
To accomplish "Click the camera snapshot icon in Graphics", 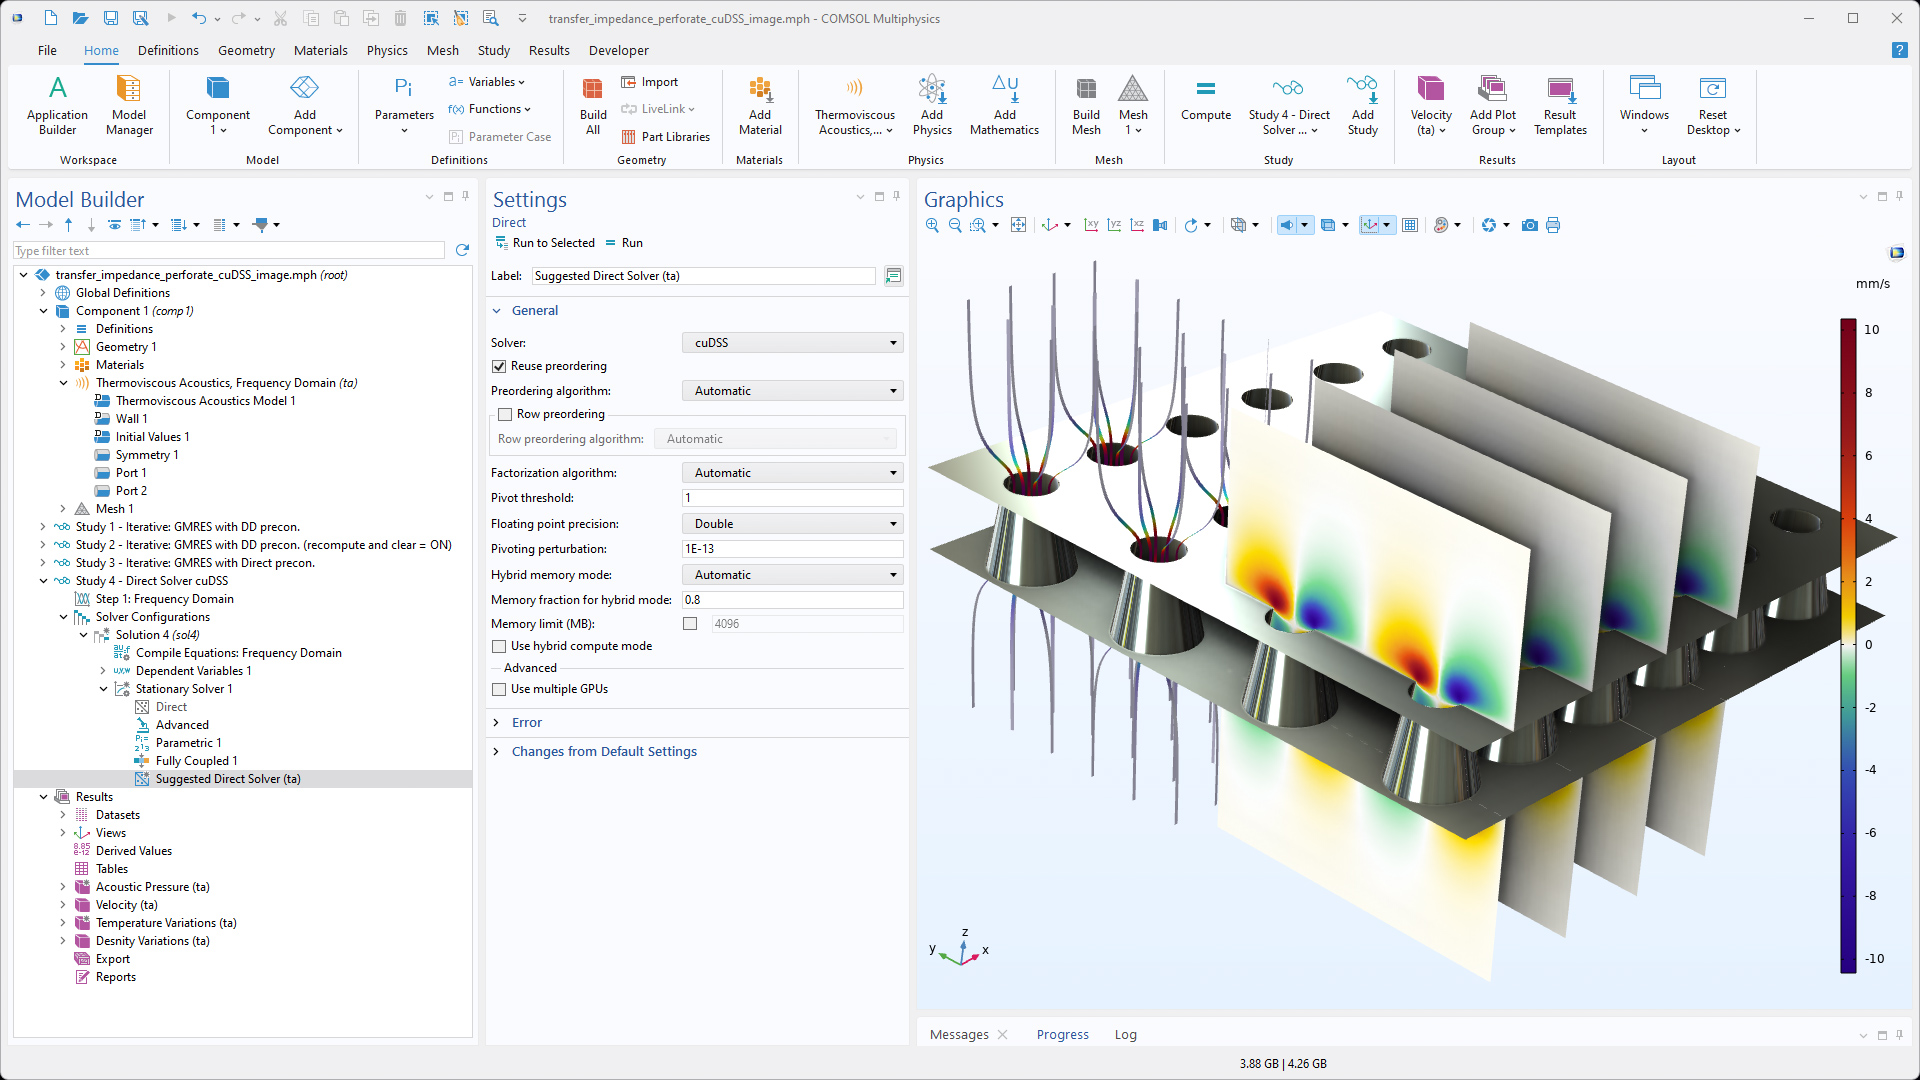I will (x=1529, y=225).
